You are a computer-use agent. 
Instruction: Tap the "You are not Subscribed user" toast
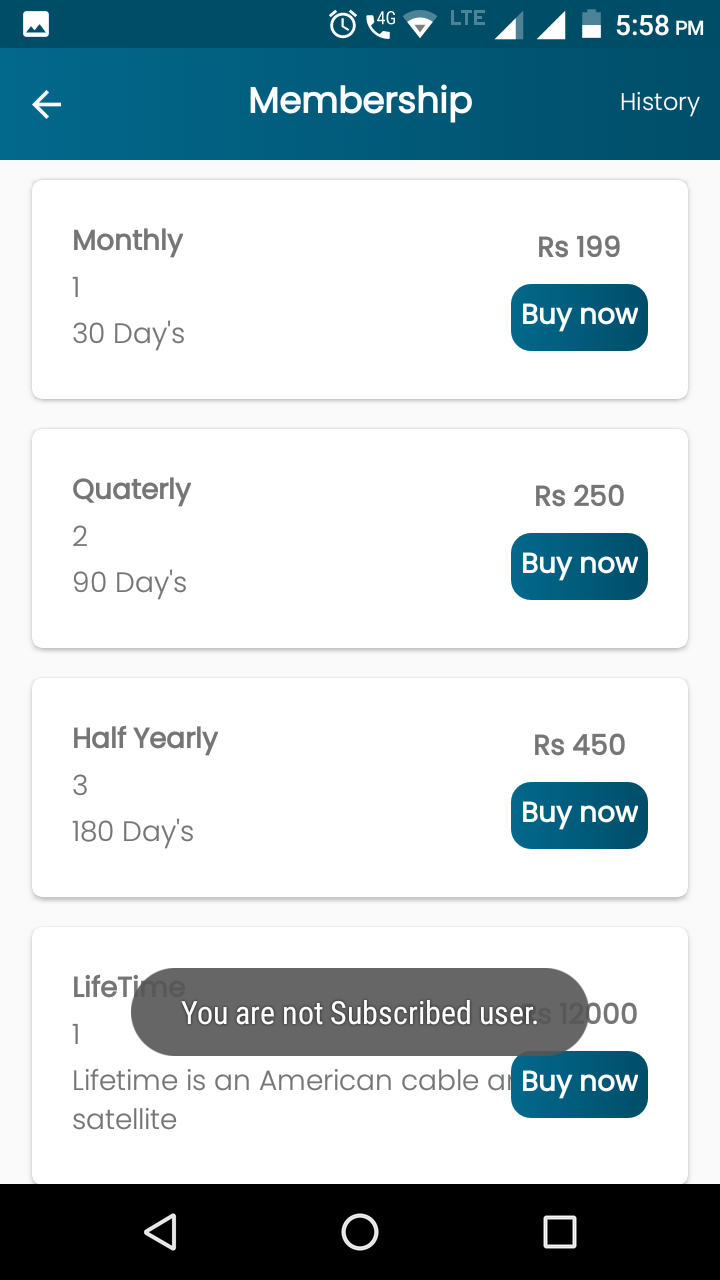tap(359, 1012)
